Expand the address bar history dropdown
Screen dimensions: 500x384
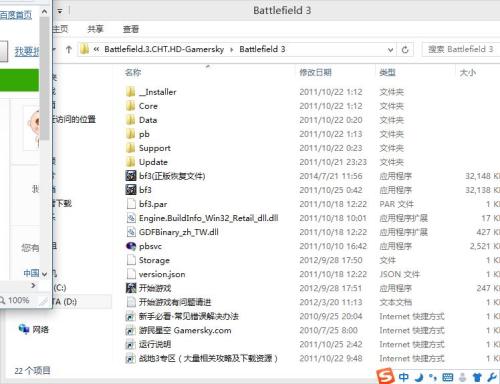pos(390,50)
